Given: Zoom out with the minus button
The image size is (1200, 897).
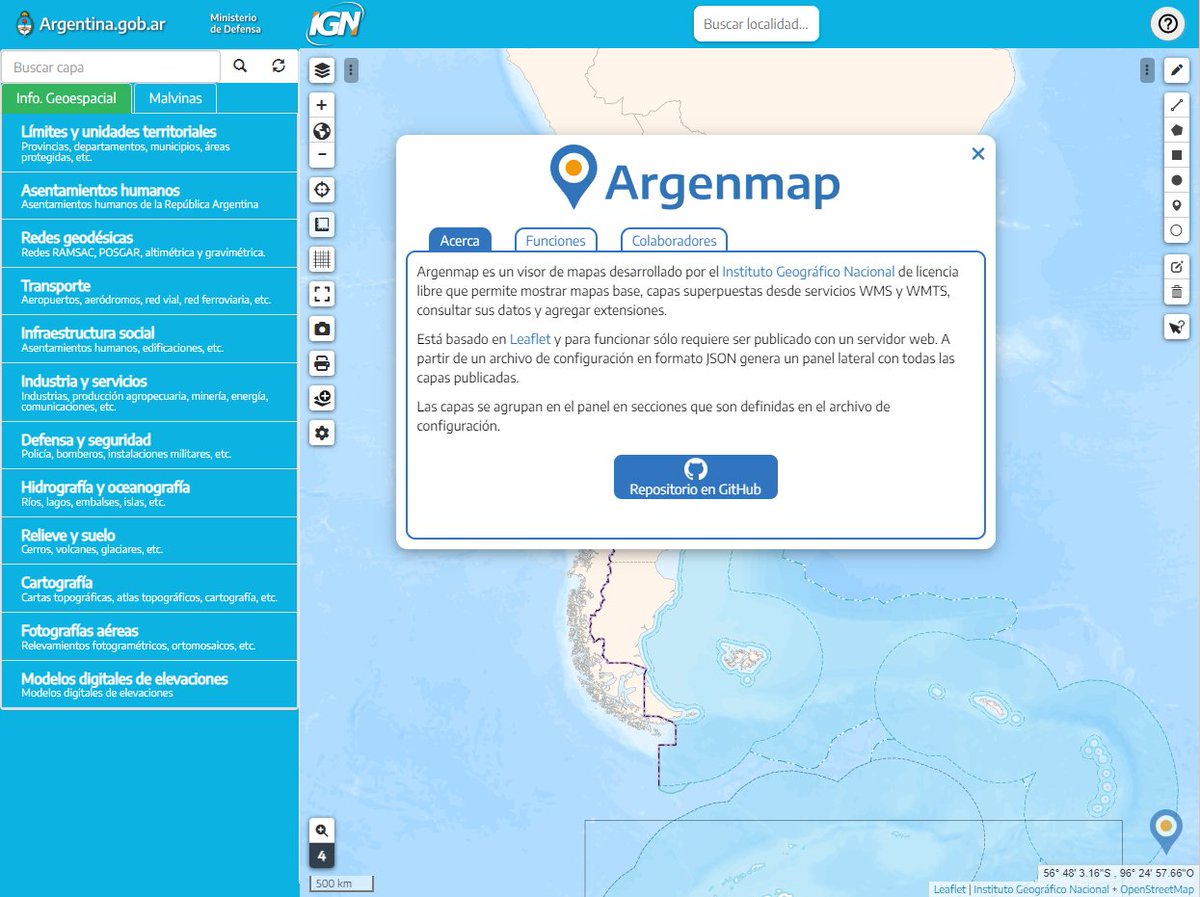Looking at the screenshot, I should click(x=322, y=155).
